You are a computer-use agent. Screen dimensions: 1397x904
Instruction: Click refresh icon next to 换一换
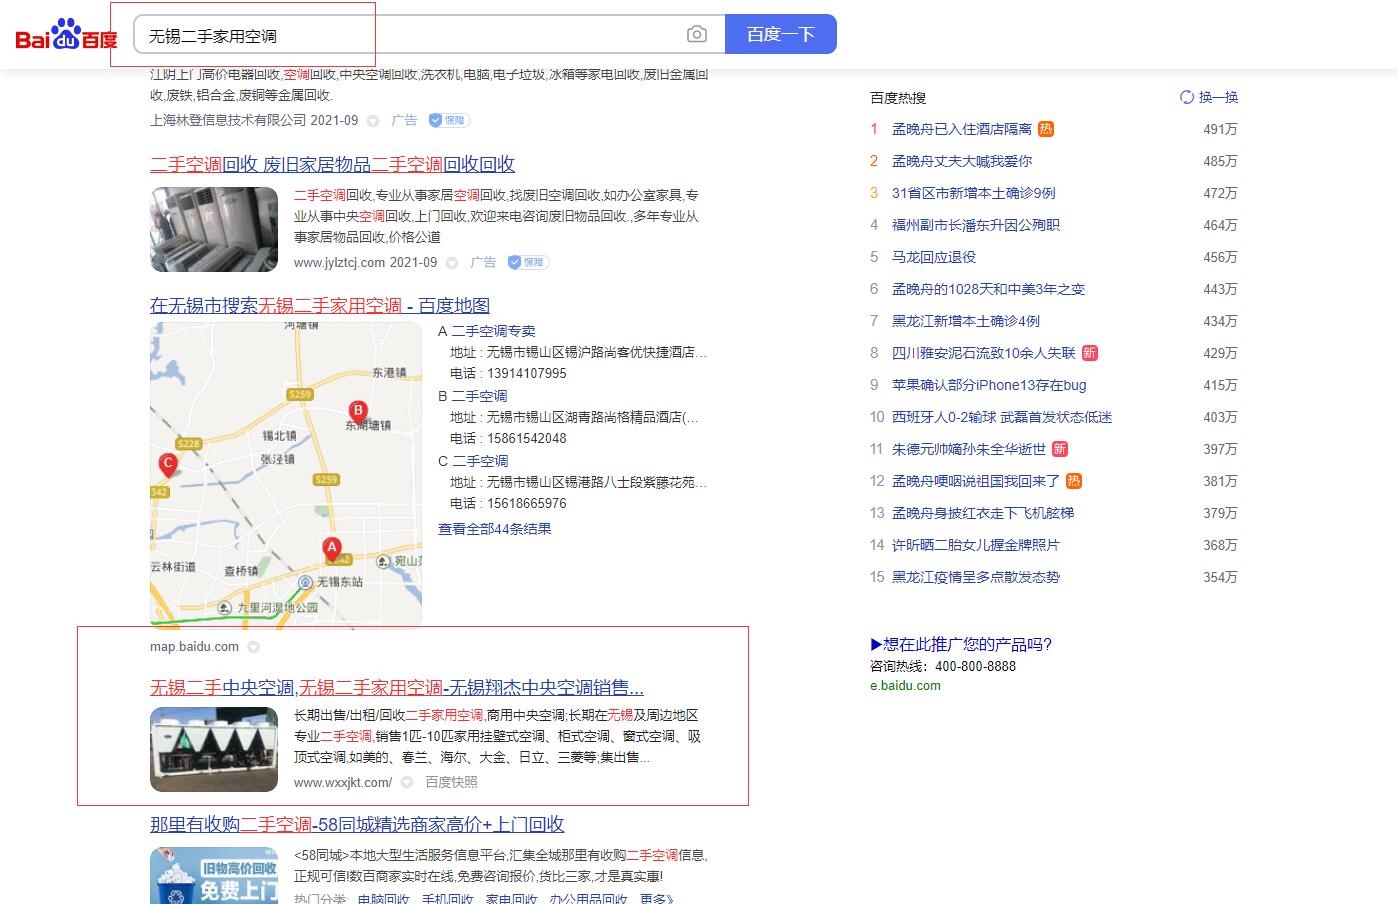(x=1187, y=97)
